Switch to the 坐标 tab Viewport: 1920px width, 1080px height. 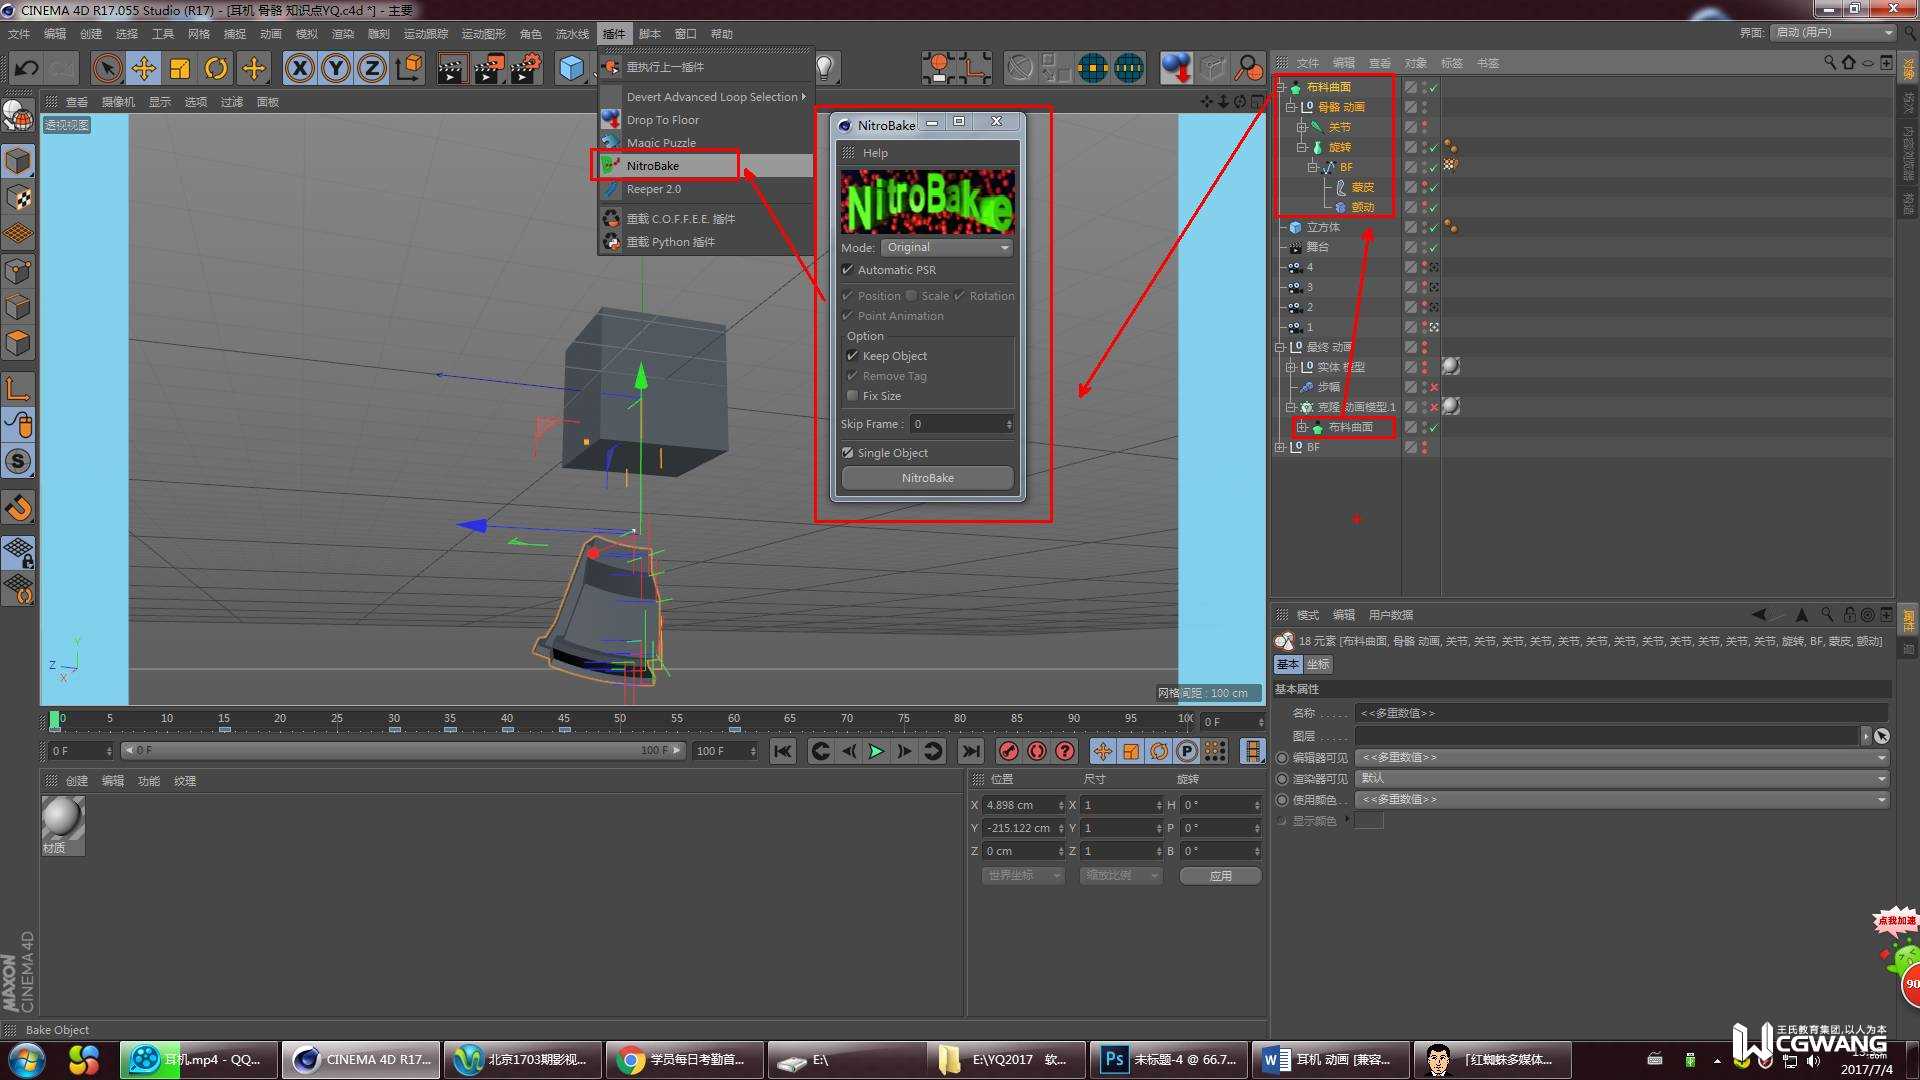pos(1318,664)
